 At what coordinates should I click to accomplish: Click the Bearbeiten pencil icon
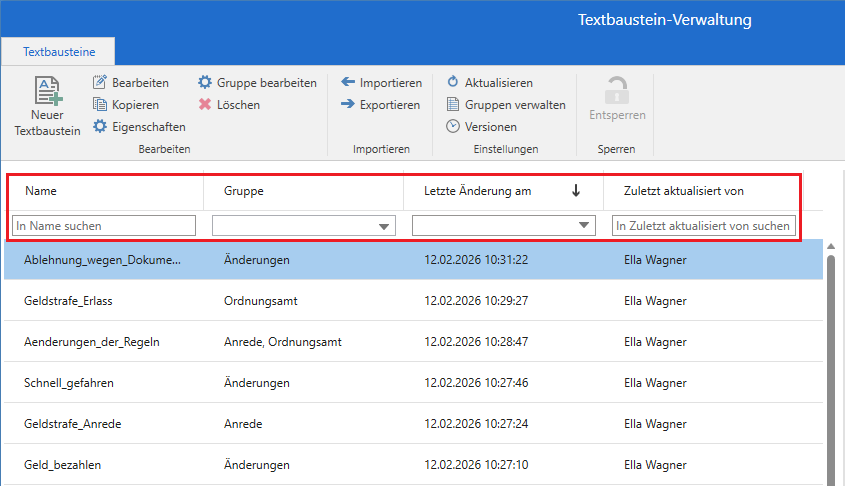(x=100, y=83)
